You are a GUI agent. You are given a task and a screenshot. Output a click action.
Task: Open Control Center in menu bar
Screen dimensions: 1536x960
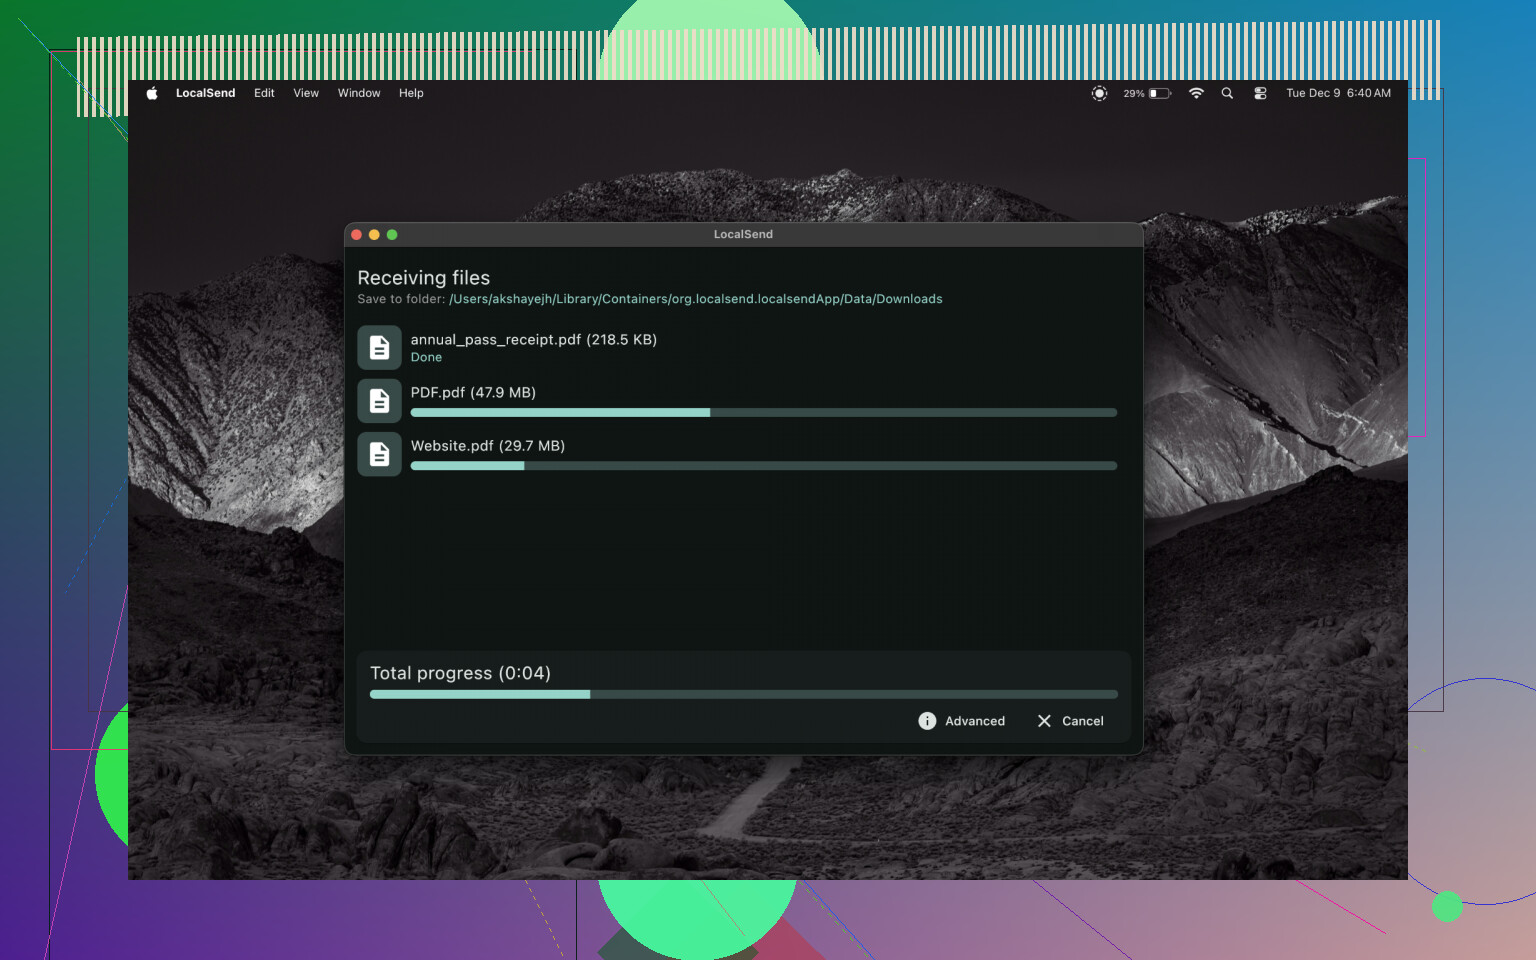tap(1260, 93)
